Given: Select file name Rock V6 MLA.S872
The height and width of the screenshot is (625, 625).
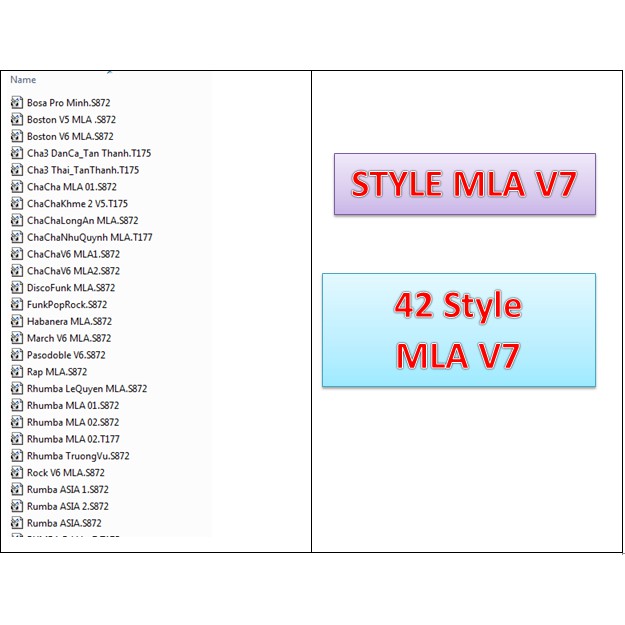Looking at the screenshot, I should click(x=66, y=472).
